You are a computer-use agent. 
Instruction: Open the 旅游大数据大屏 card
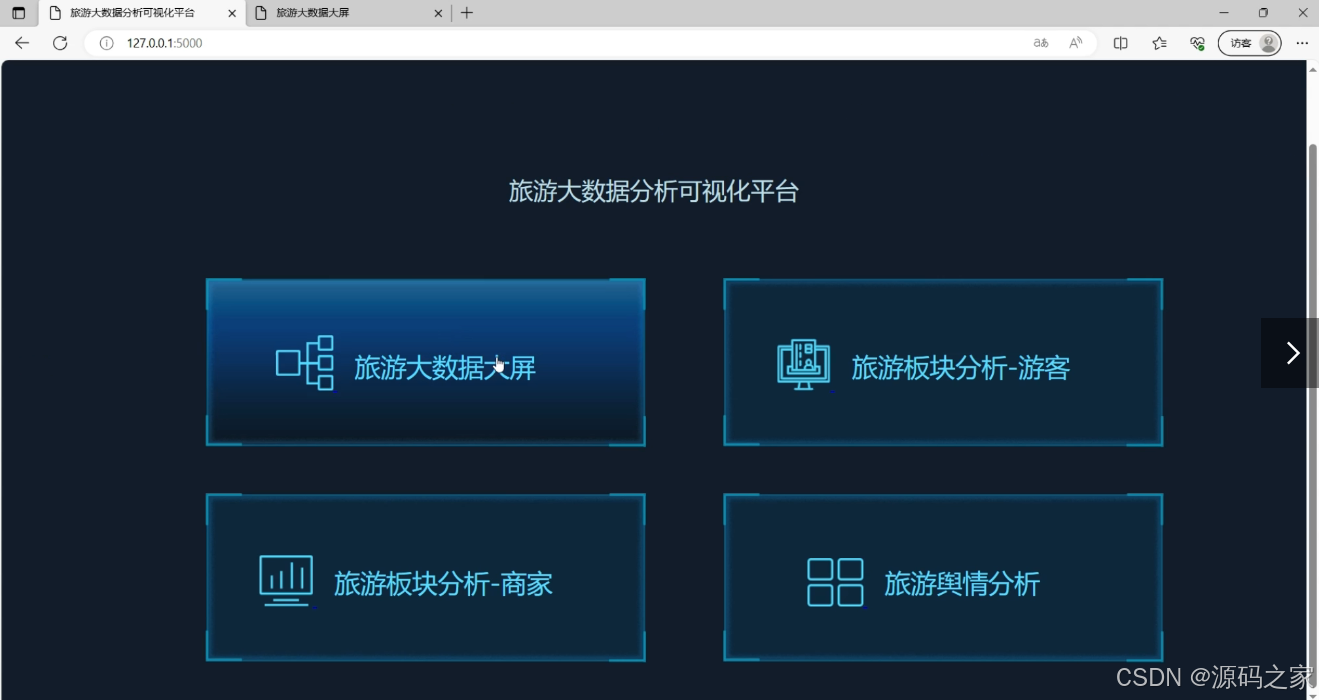(x=425, y=362)
